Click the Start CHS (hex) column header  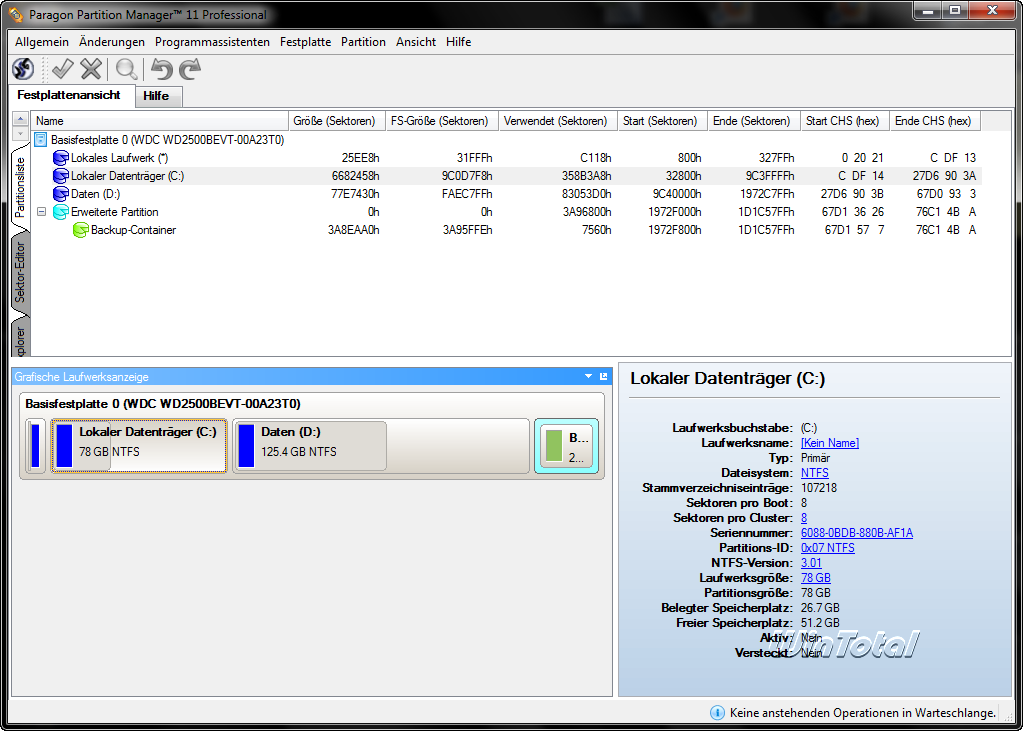pyautogui.click(x=845, y=121)
